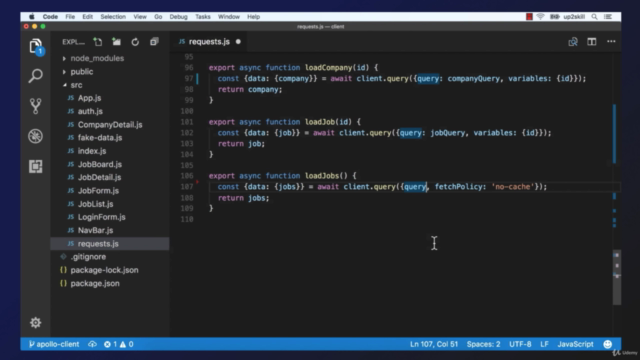Open the Code menu

click(50, 17)
